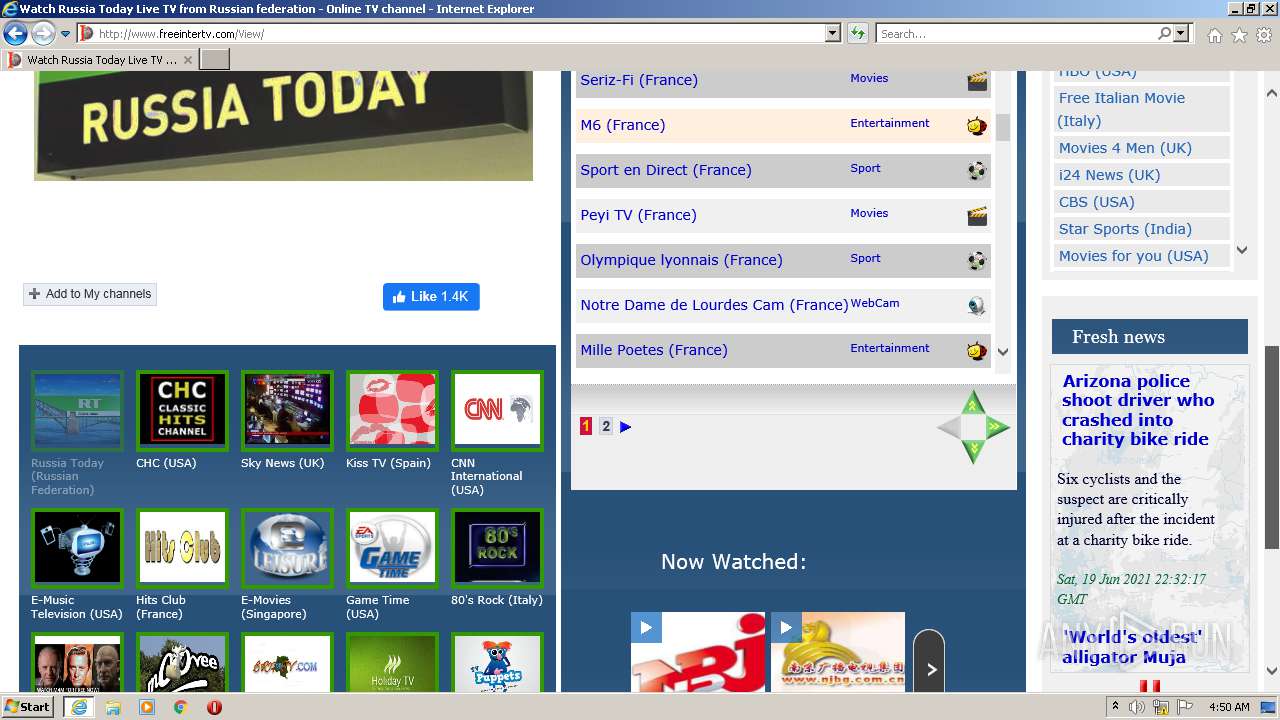1280x720 pixels.
Task: Open Movies 4 Men (UK) link
Action: tap(1125, 148)
